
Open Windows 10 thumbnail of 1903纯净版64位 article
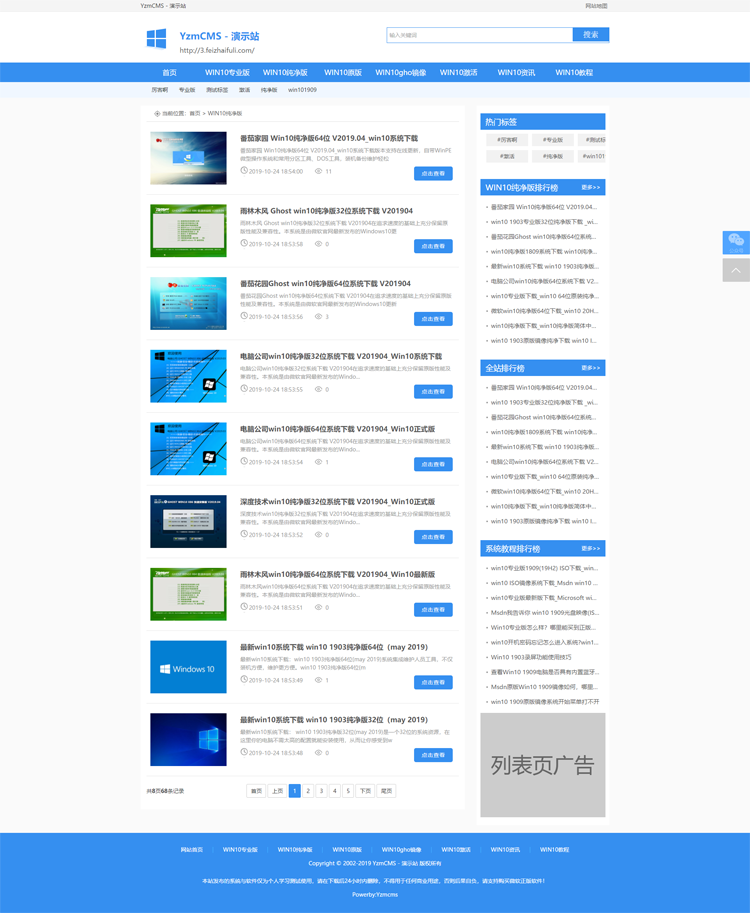188,667
